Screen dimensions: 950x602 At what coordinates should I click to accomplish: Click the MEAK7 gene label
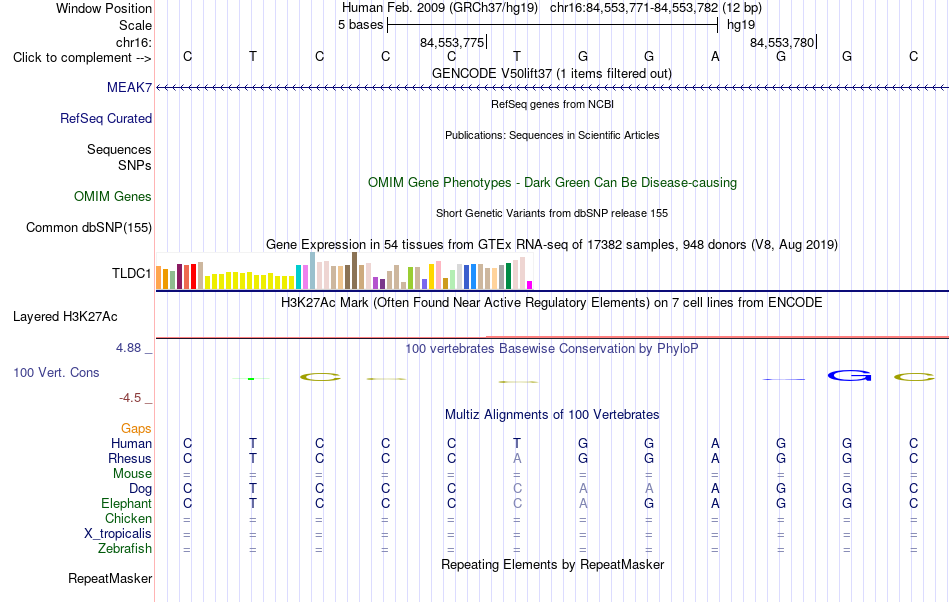[129, 88]
